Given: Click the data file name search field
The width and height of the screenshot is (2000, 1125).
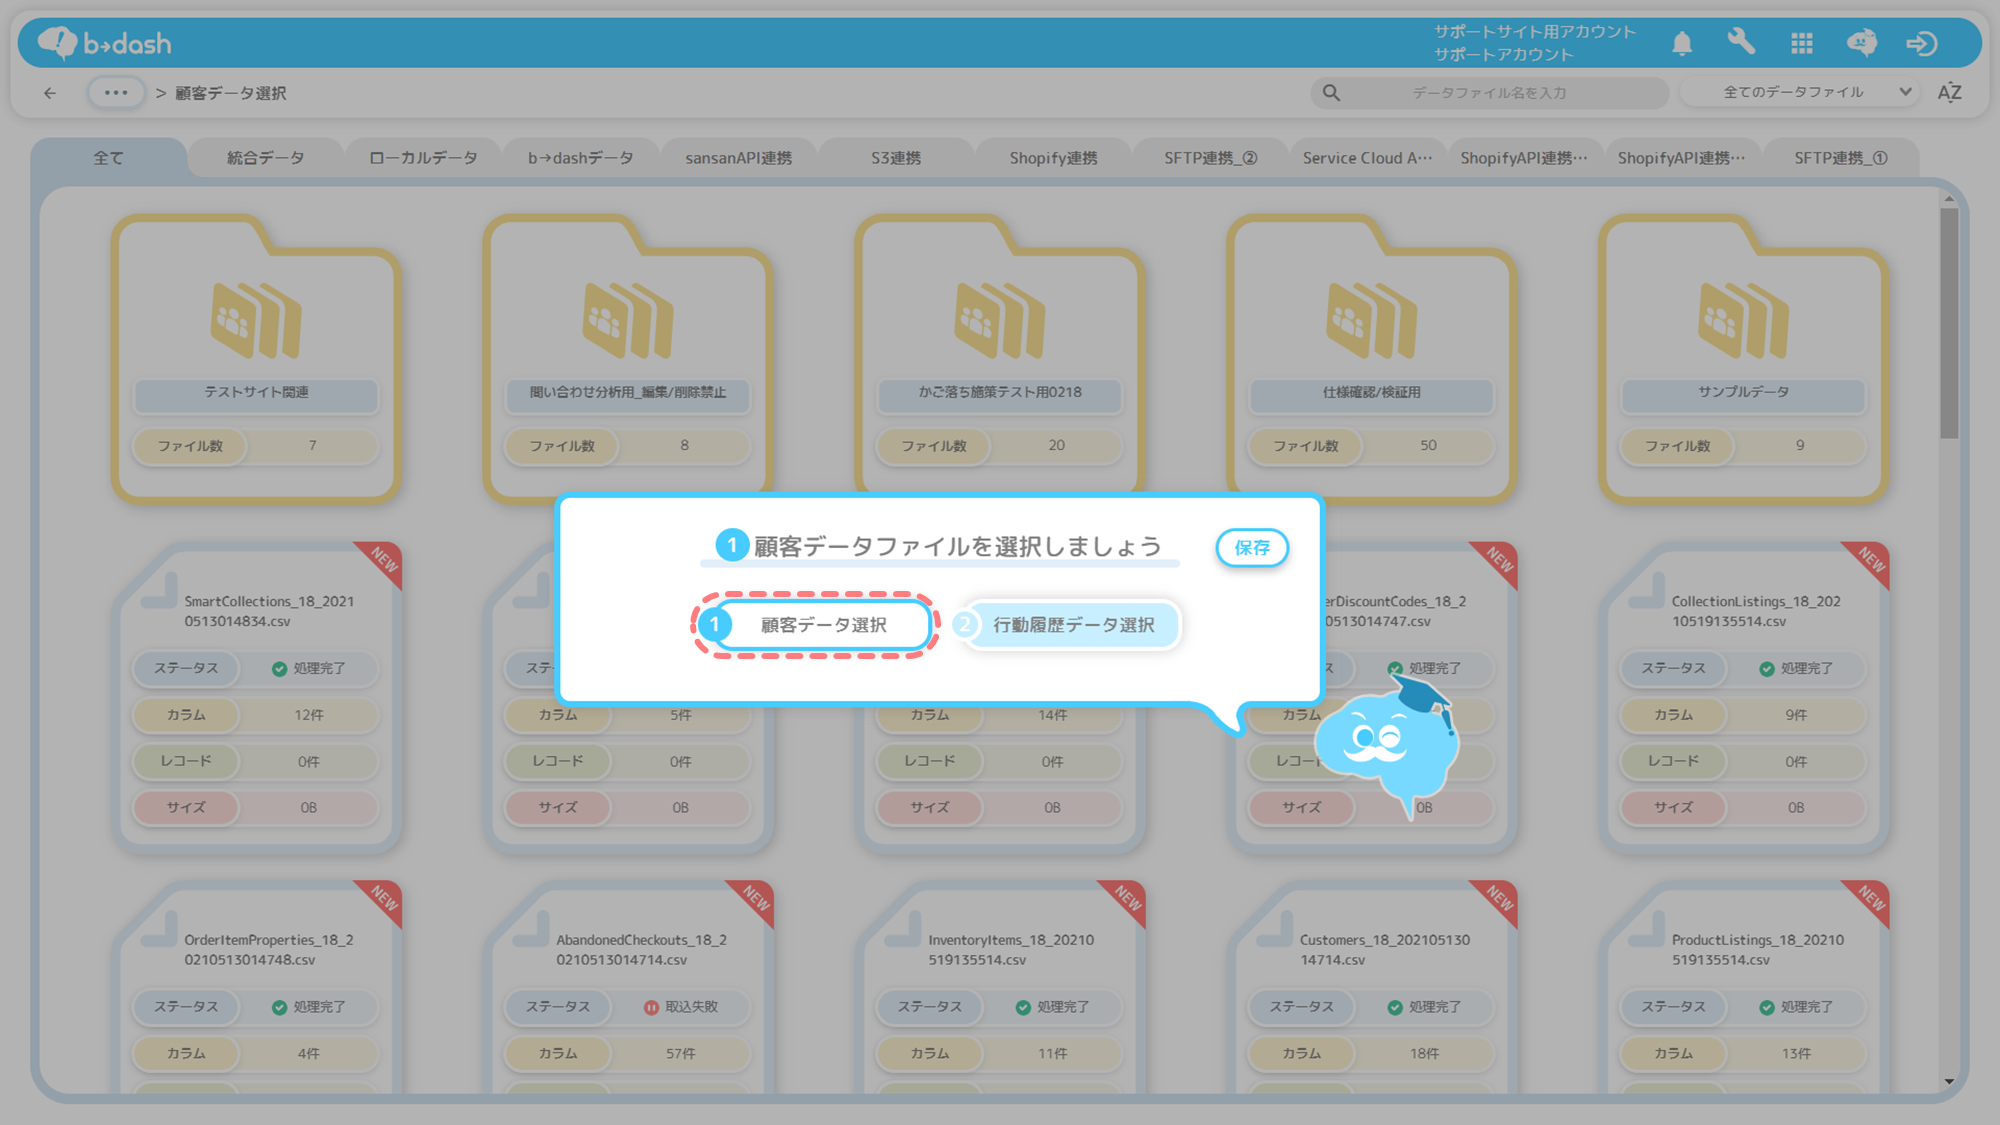Looking at the screenshot, I should tap(1489, 93).
